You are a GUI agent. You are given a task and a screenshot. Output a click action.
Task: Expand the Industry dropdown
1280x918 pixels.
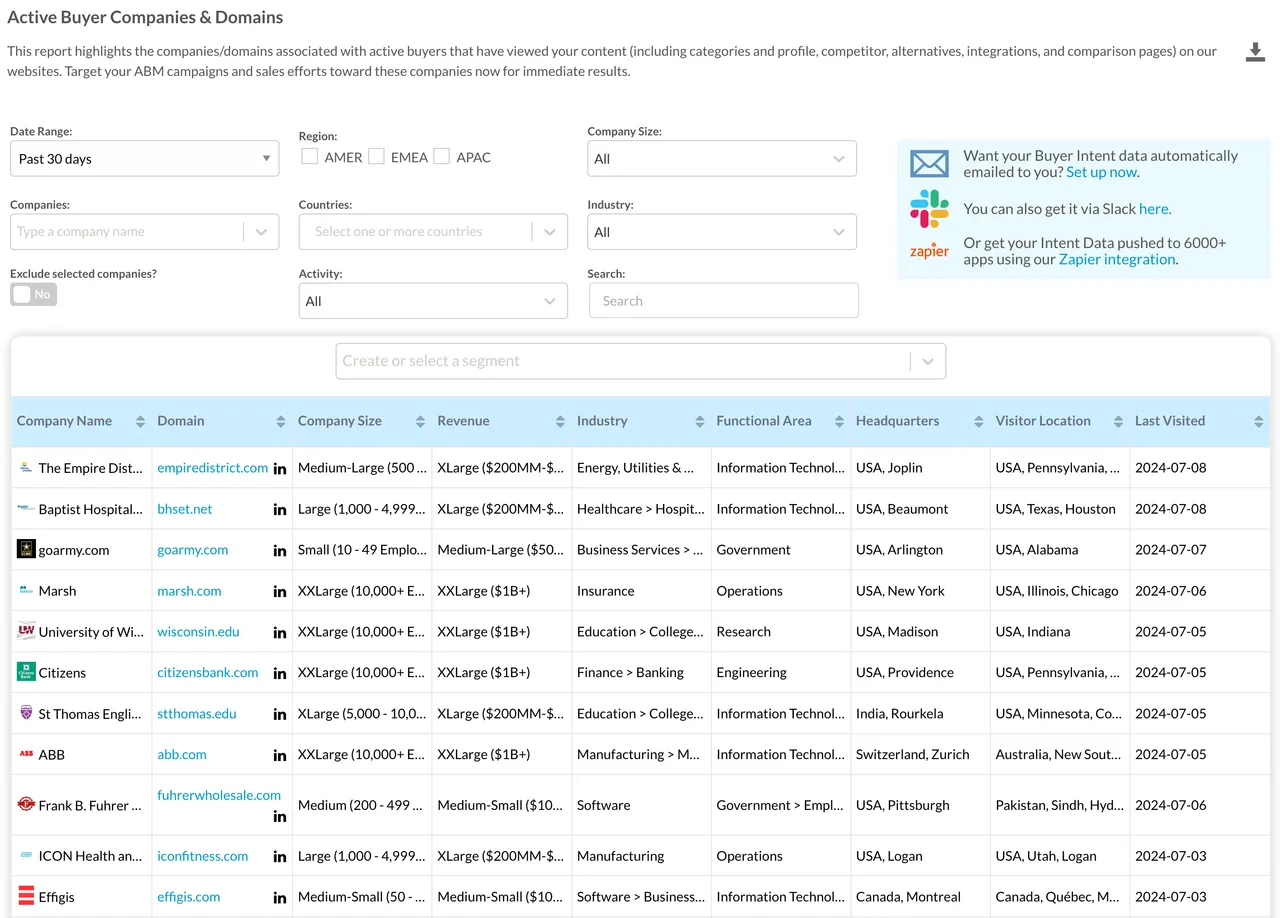coord(721,231)
